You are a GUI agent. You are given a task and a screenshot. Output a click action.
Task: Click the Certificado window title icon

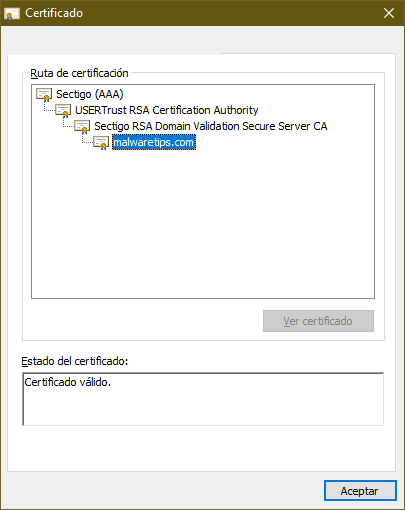pyautogui.click(x=12, y=13)
